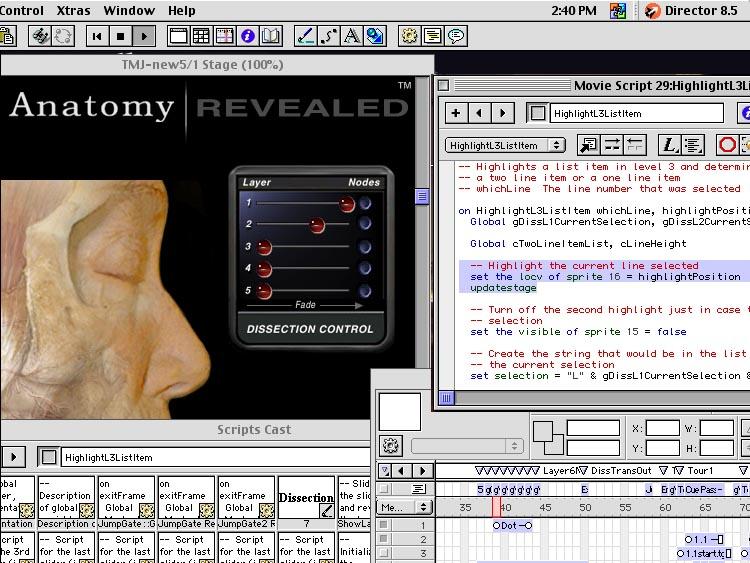Go to next cast member in Script window

point(502,113)
